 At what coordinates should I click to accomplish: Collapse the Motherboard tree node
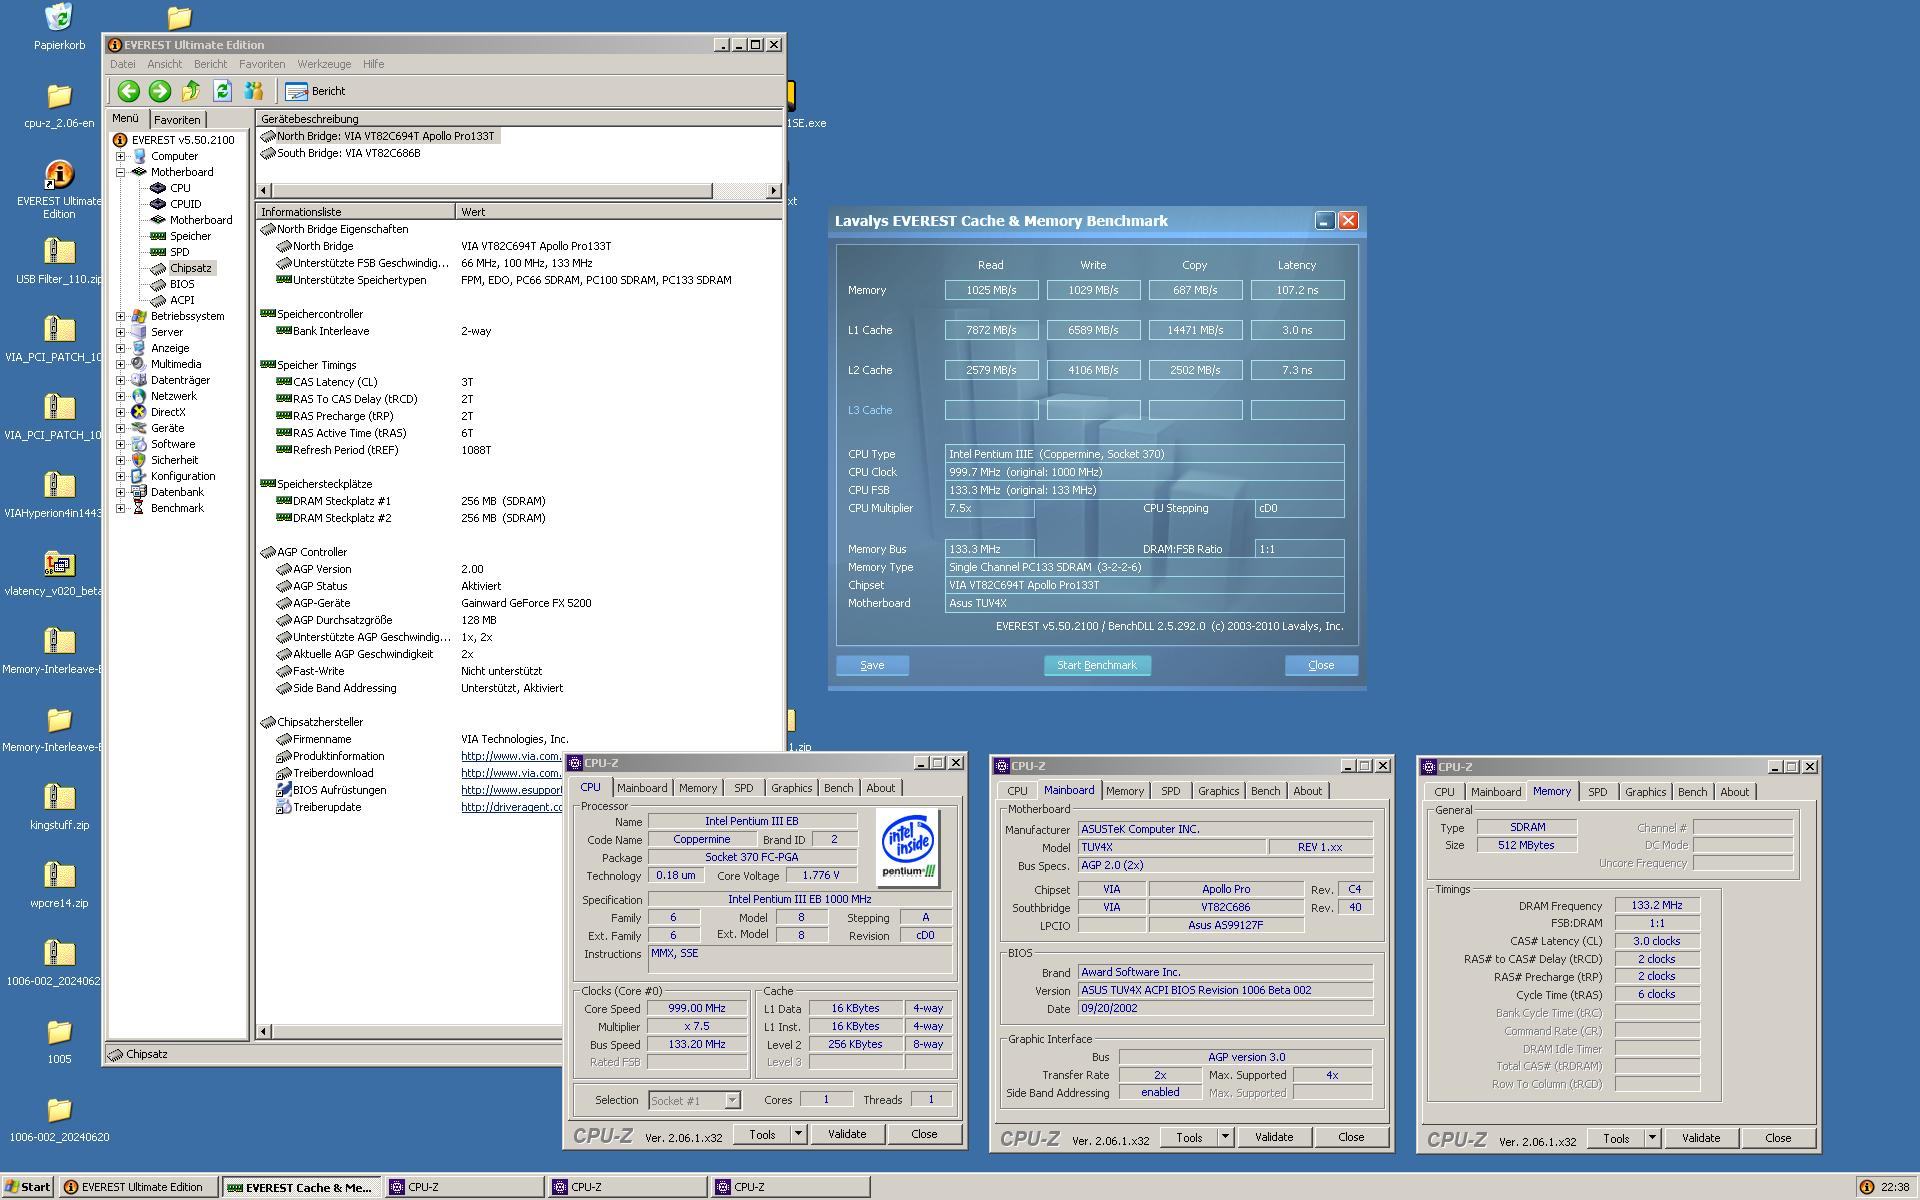[x=121, y=172]
